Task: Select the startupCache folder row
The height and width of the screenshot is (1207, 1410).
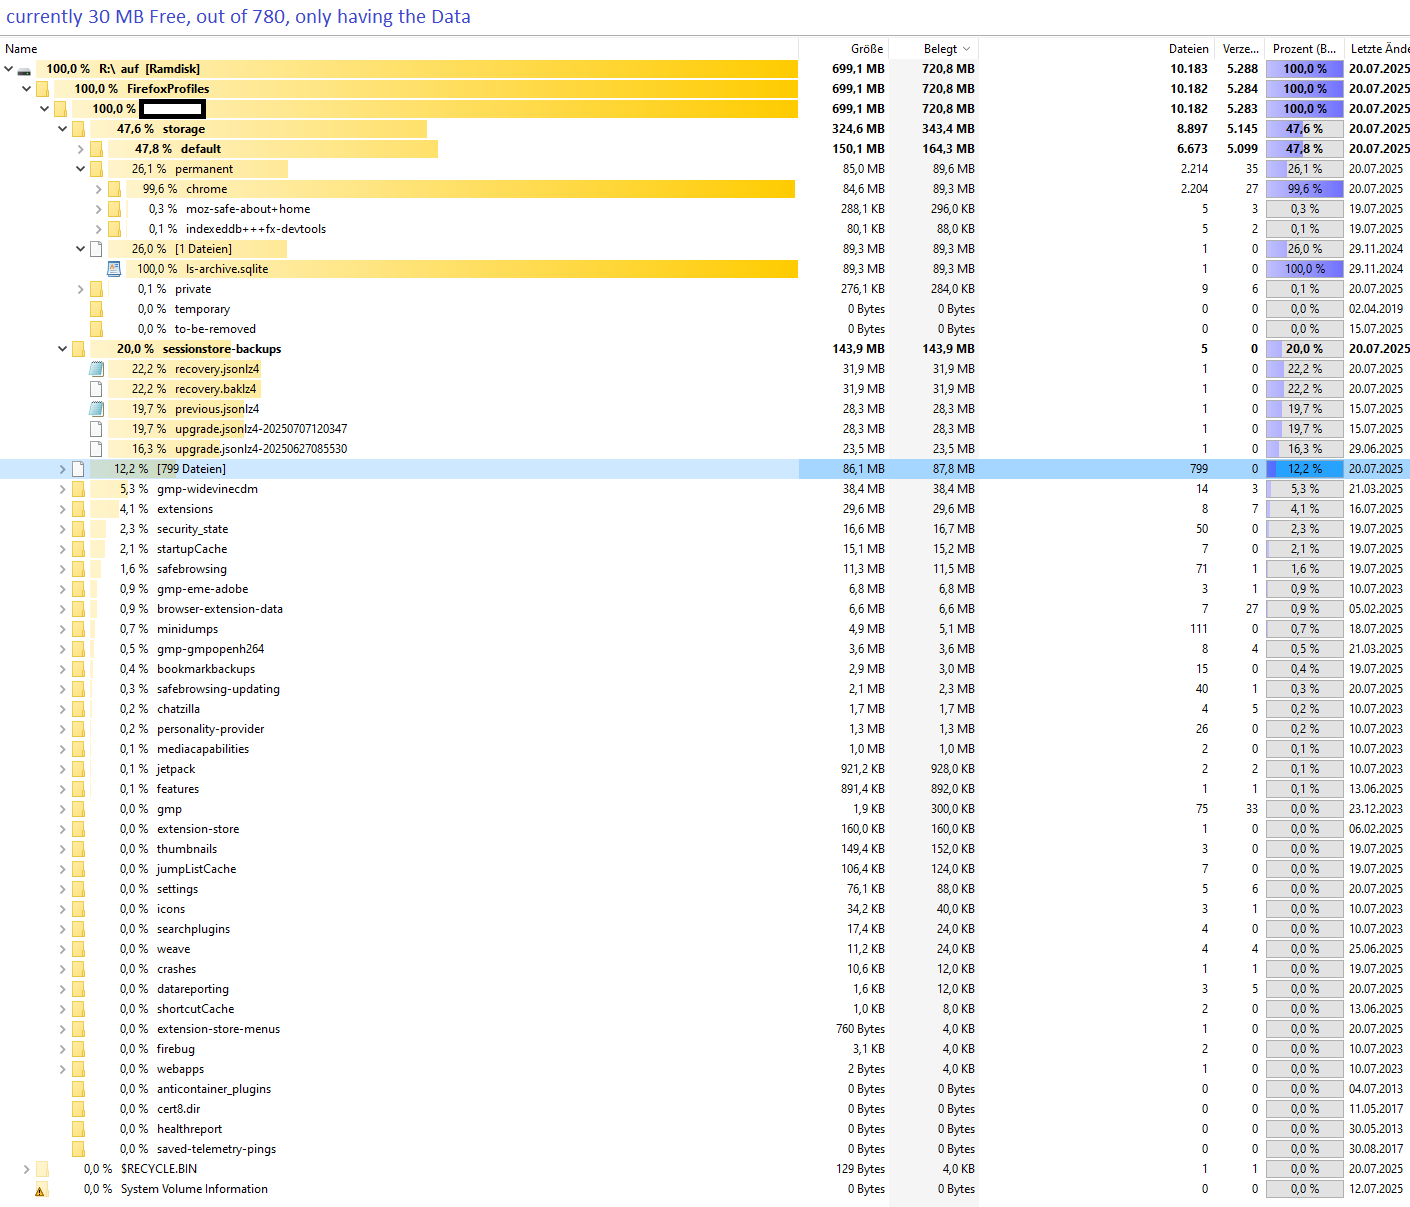Action: tap(705, 549)
